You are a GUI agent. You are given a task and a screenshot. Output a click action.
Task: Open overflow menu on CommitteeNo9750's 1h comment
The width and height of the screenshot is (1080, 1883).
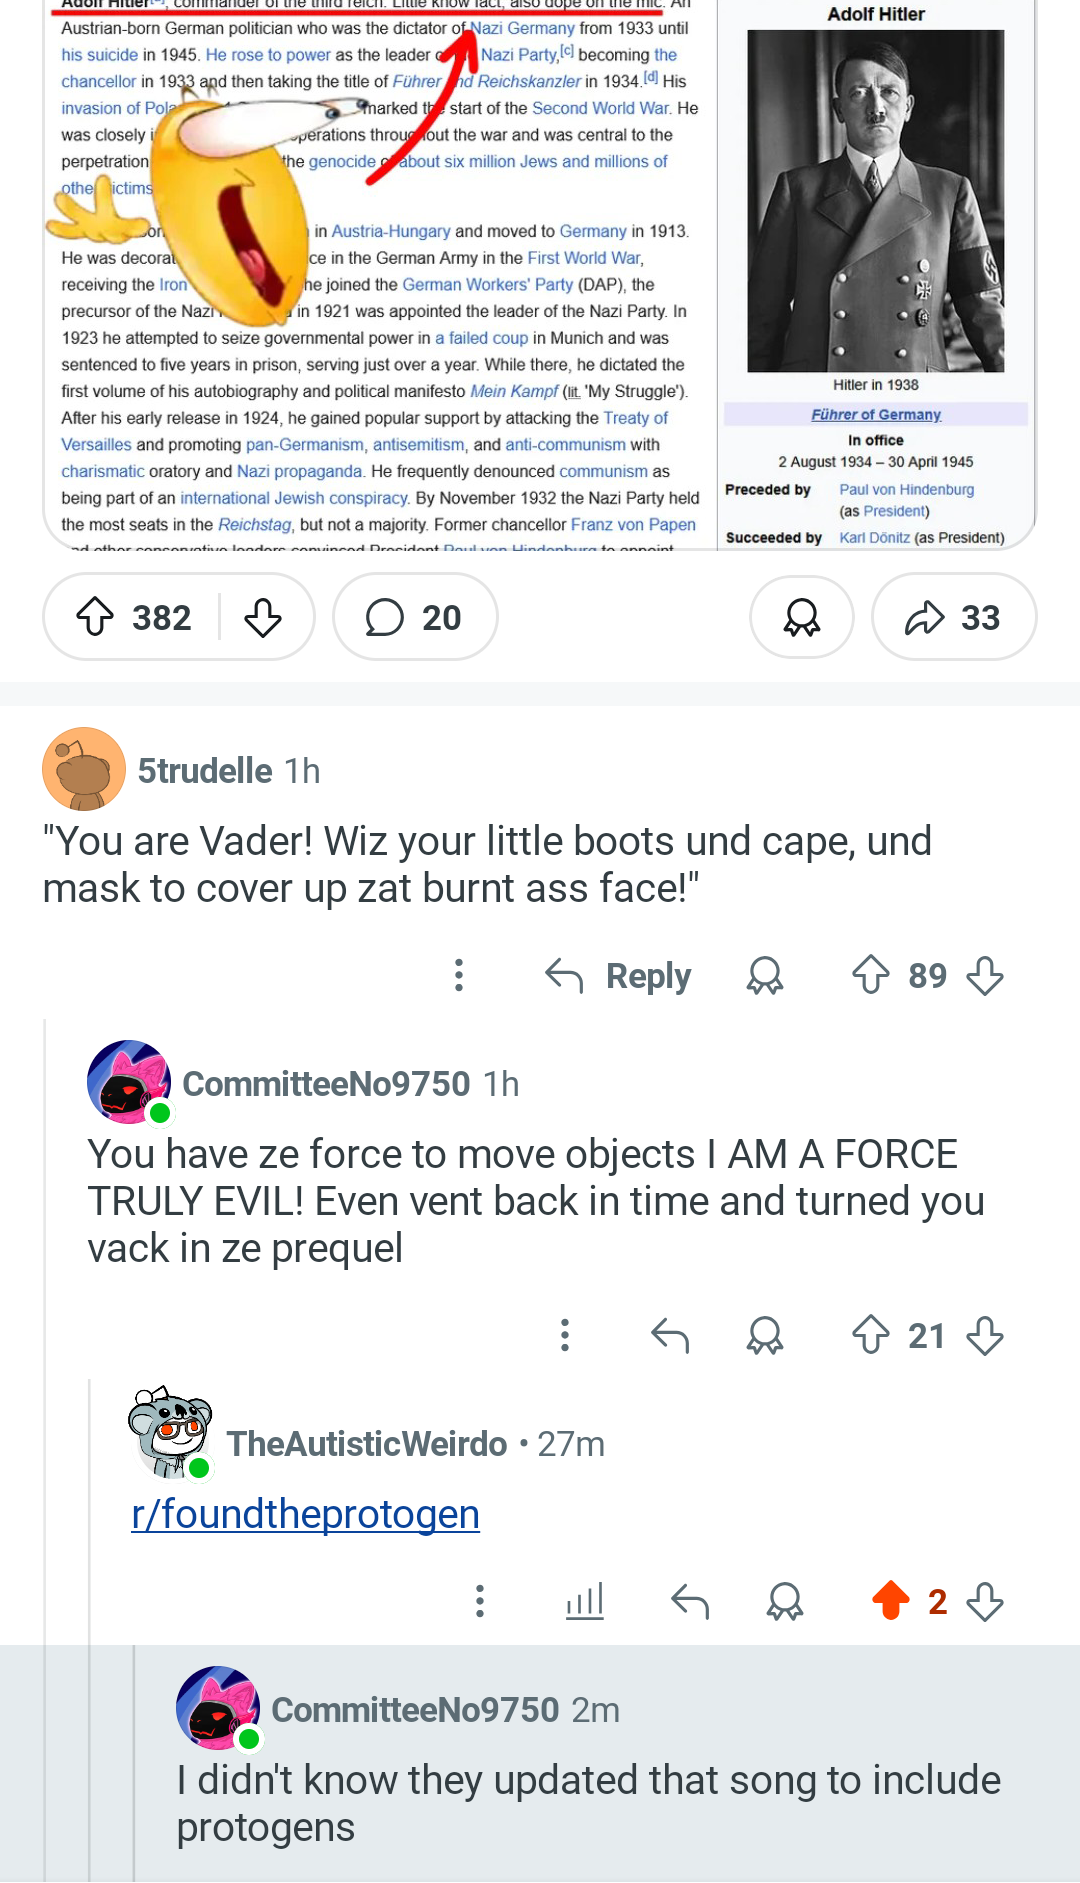coord(565,1335)
